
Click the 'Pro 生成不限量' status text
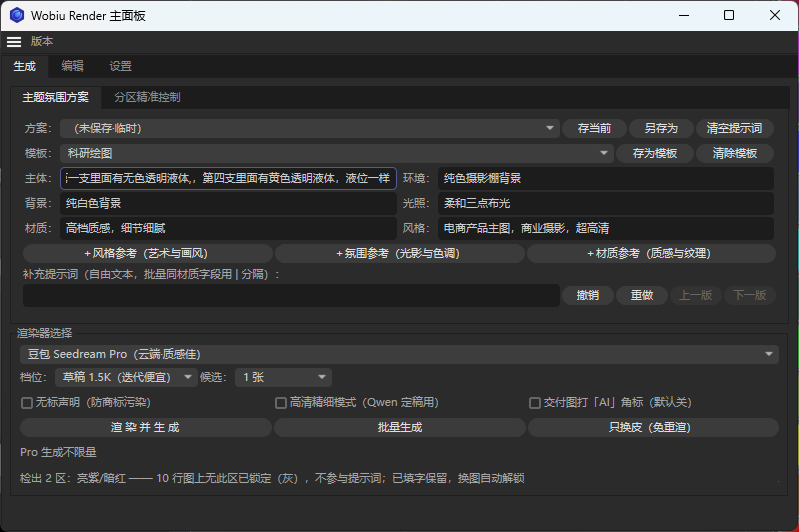tap(58, 453)
